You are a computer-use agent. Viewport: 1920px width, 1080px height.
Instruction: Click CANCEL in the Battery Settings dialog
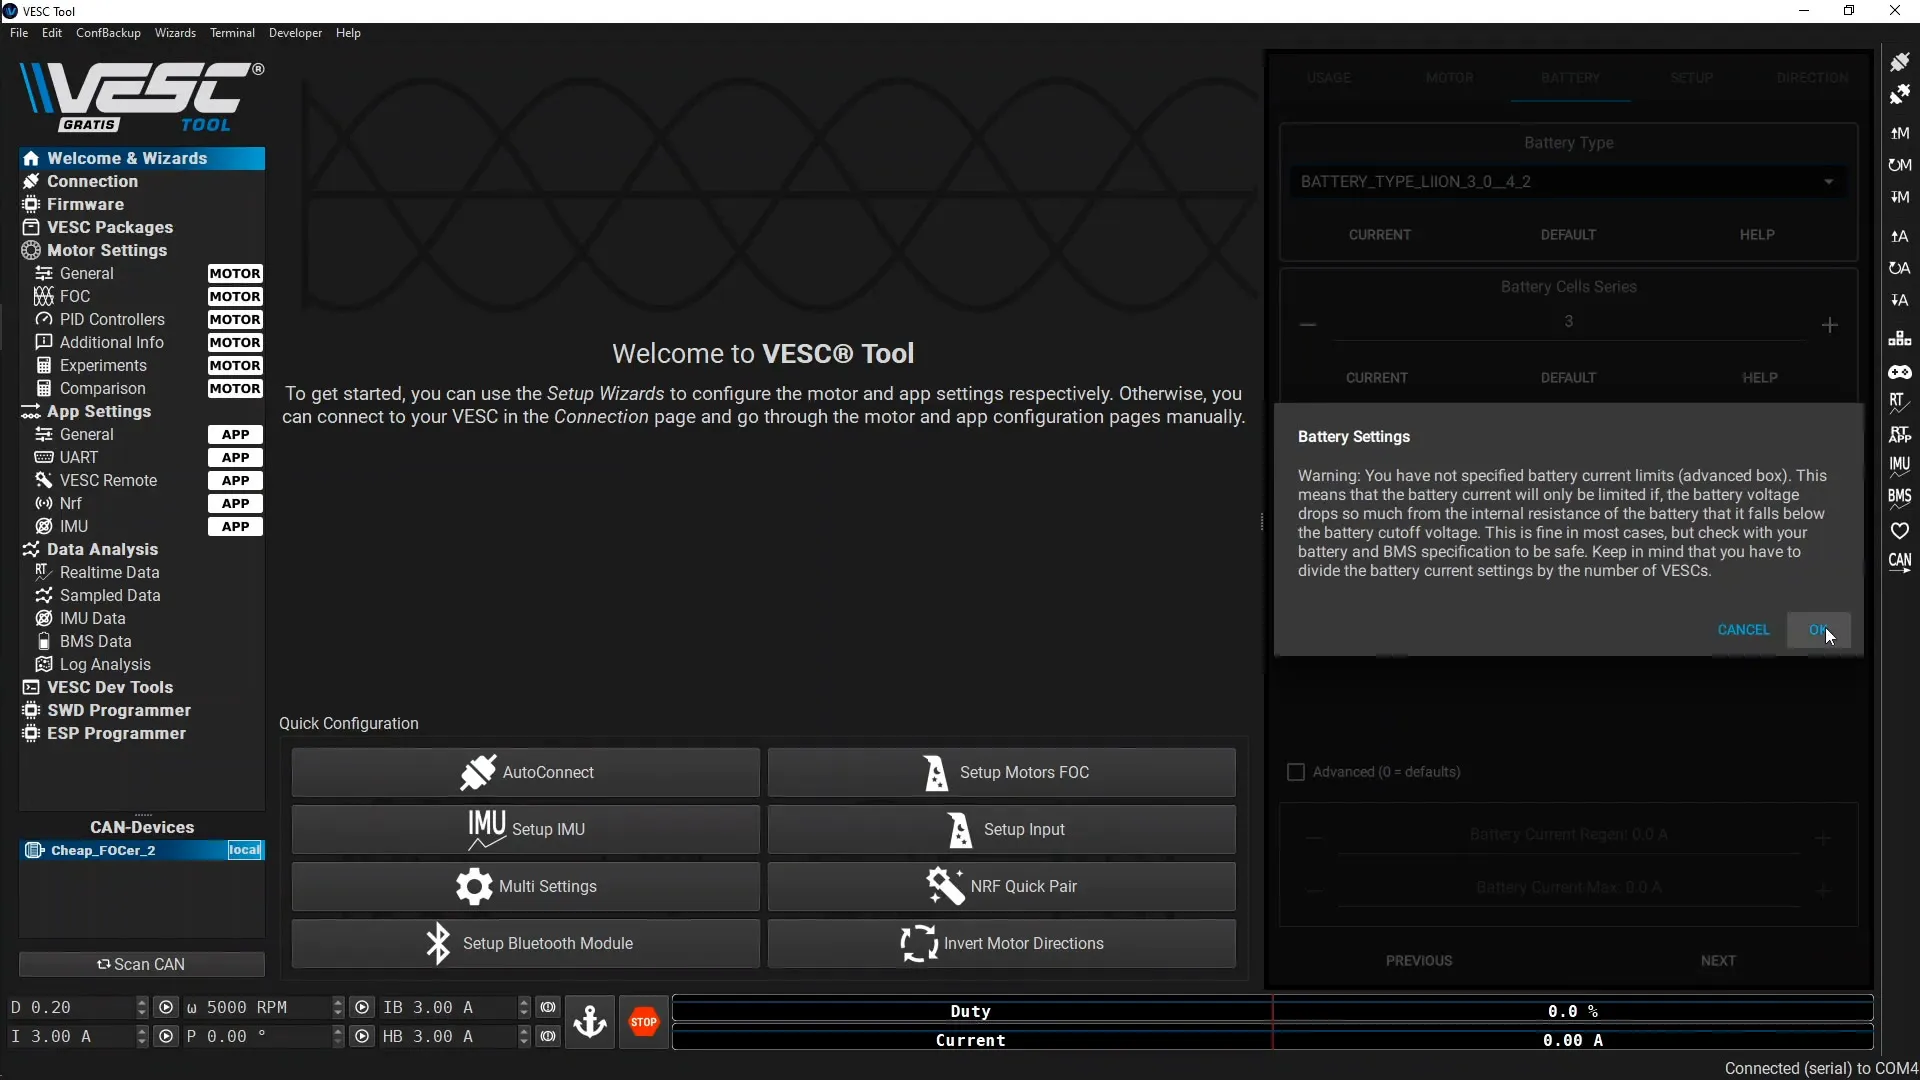click(x=1743, y=629)
